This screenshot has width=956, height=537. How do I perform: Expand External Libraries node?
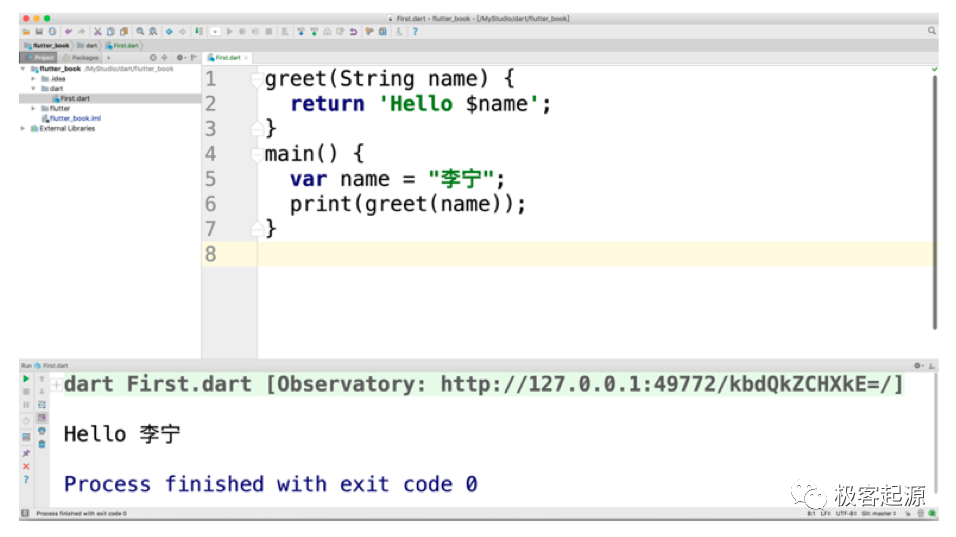click(x=23, y=129)
